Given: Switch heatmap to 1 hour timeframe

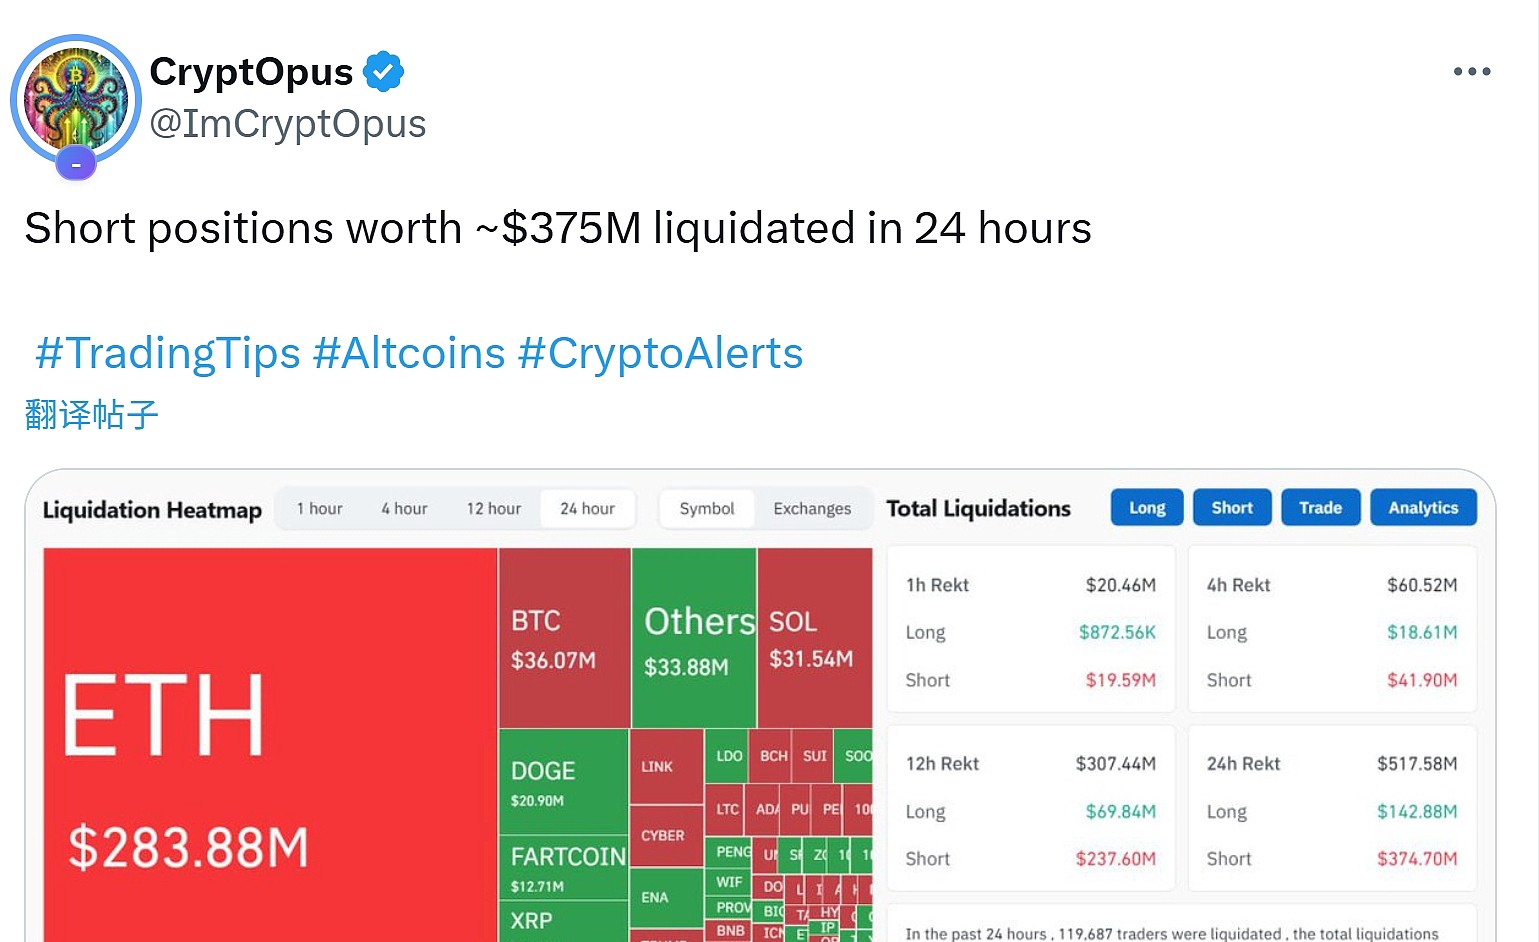Looking at the screenshot, I should click(x=319, y=508).
